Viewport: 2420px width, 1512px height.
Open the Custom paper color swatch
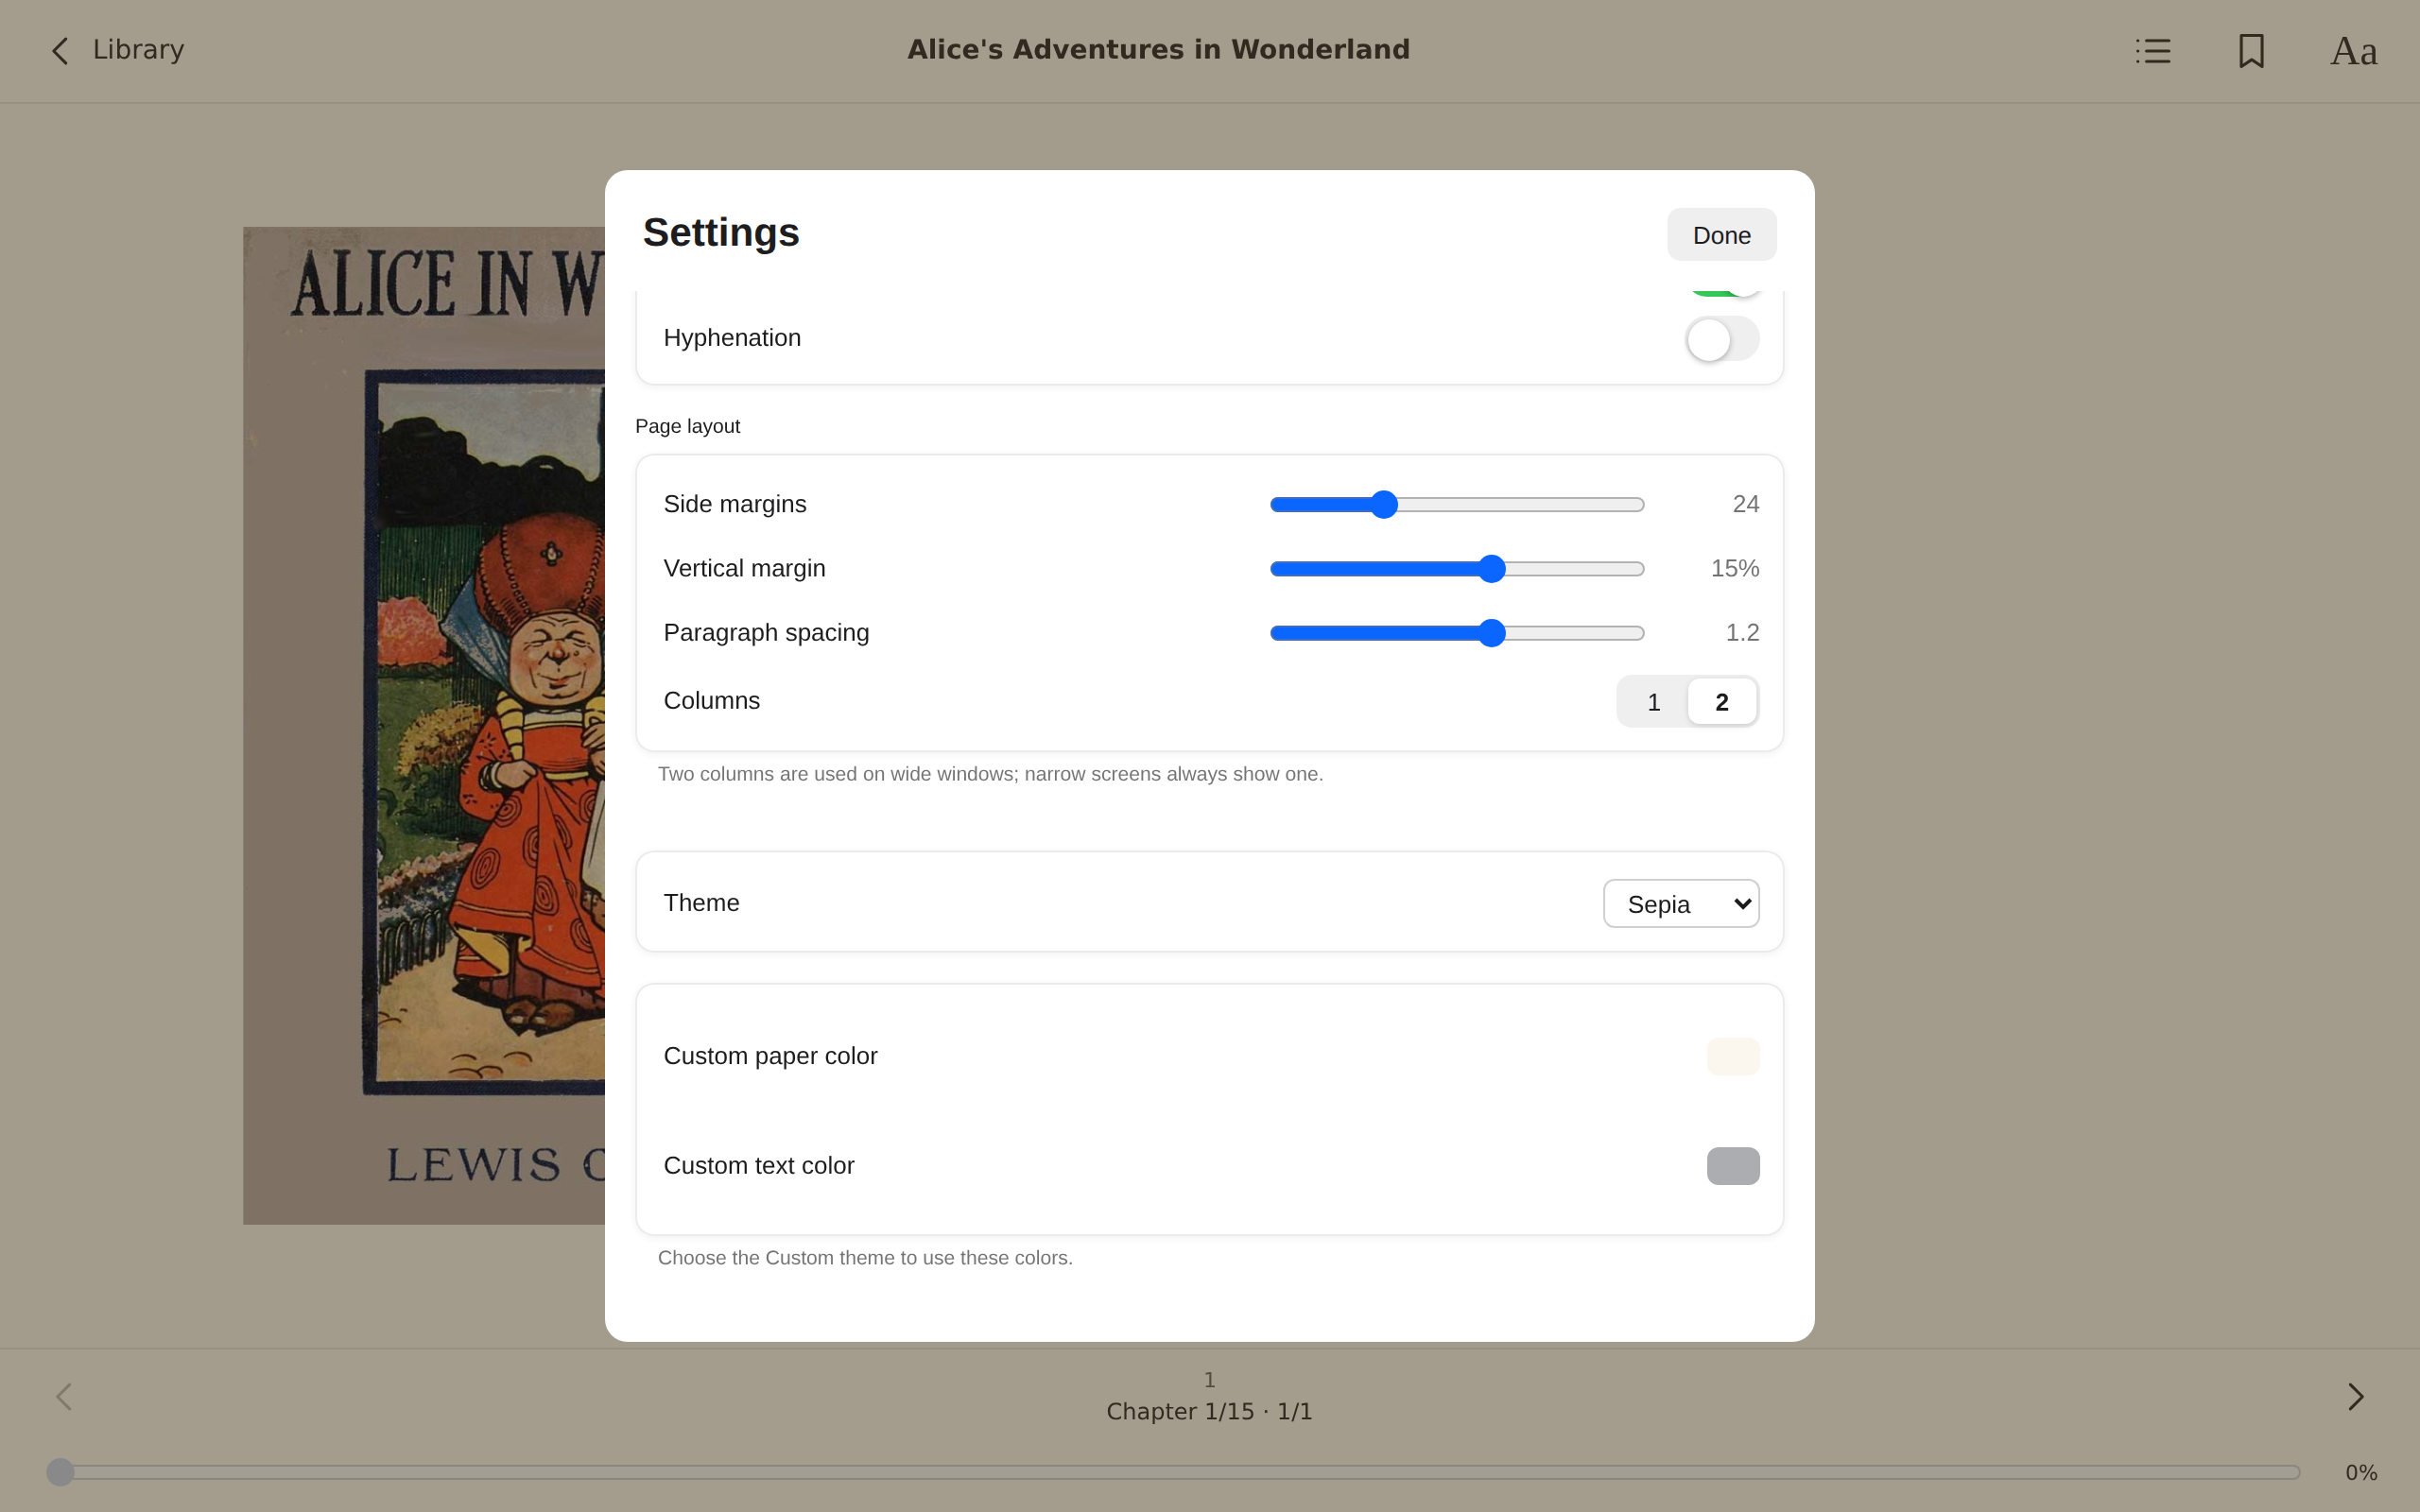click(x=1733, y=1056)
